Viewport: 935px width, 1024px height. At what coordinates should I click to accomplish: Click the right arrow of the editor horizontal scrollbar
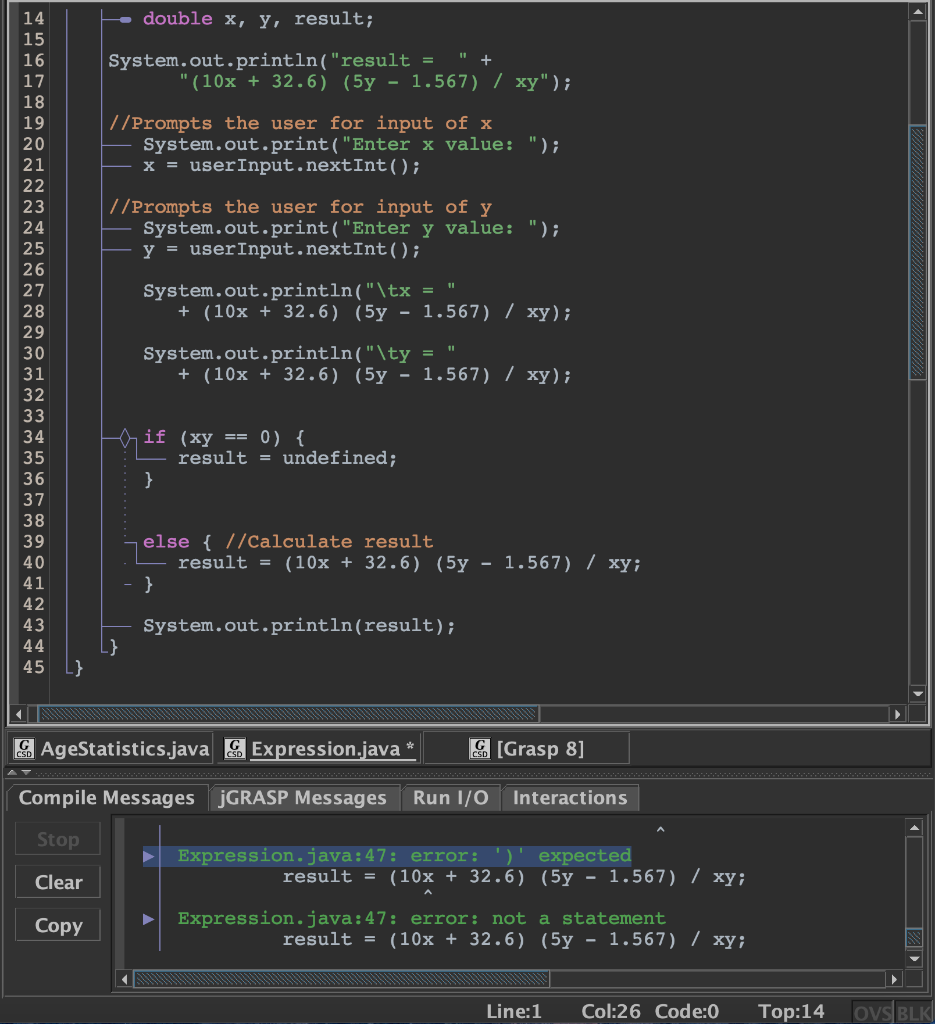tap(898, 713)
